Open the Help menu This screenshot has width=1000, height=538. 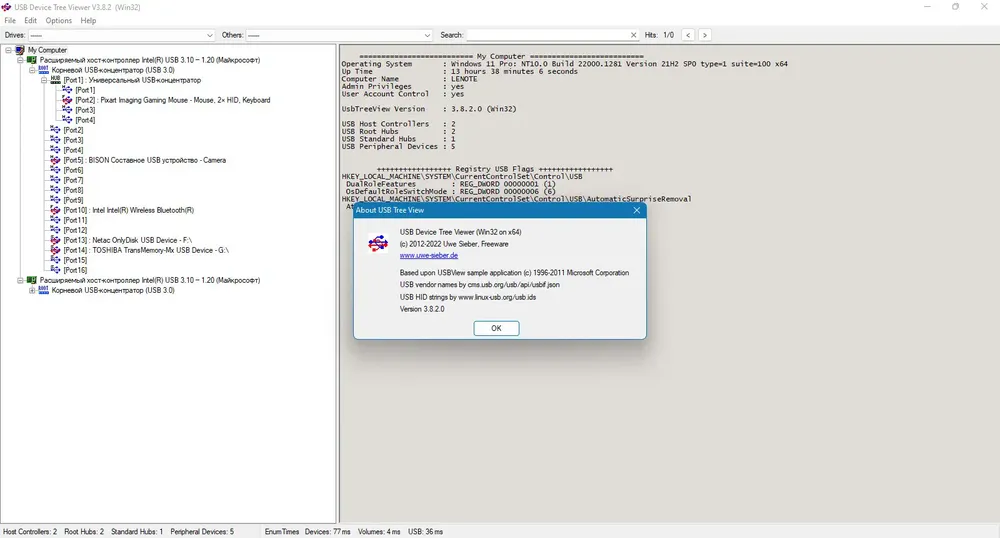88,20
